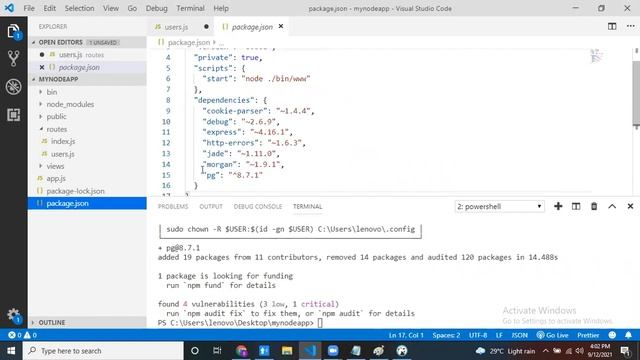The height and width of the screenshot is (360, 640).
Task: Open the errors and warnings status indicator
Action: point(22,335)
